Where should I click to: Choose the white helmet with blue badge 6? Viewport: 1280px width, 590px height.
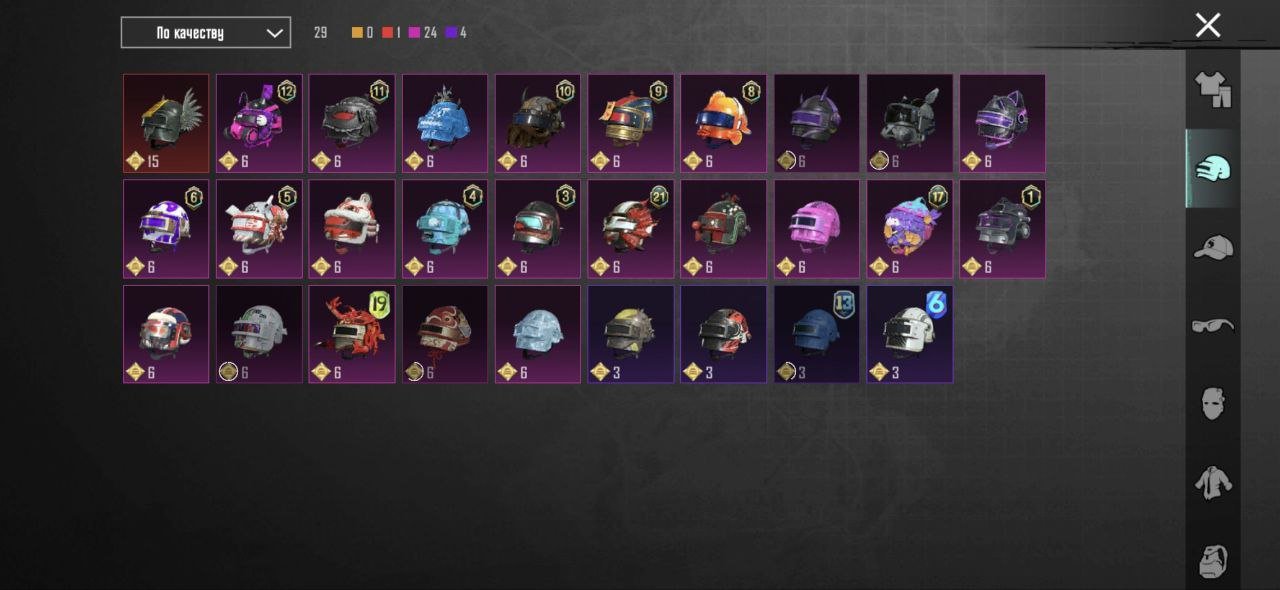coord(910,334)
